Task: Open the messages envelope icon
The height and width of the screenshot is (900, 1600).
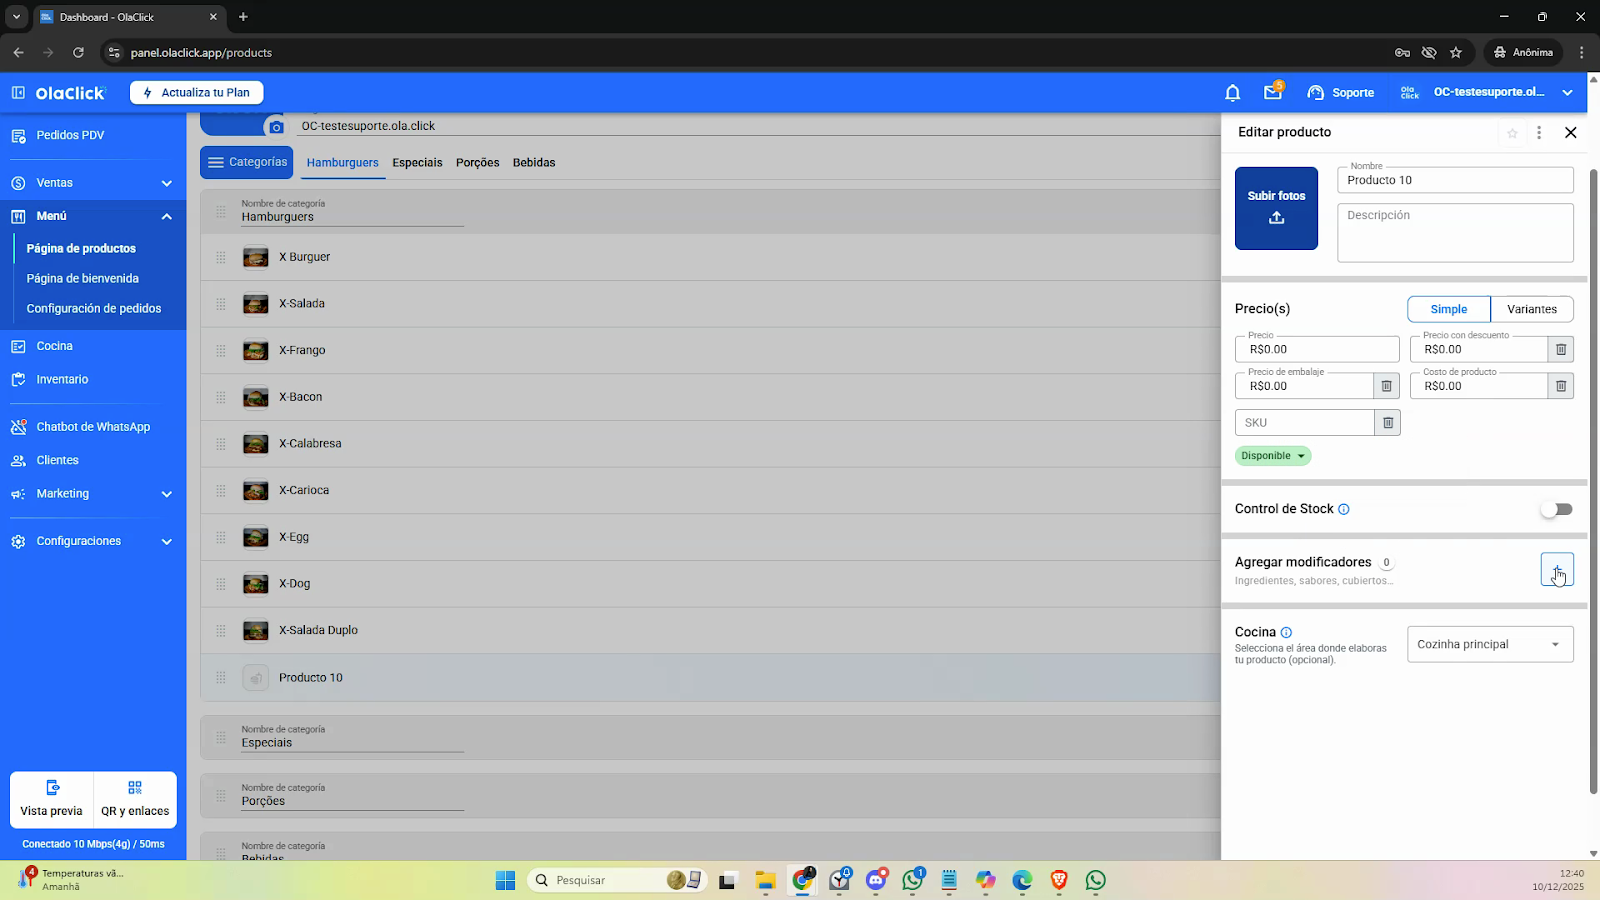Action: (x=1272, y=93)
